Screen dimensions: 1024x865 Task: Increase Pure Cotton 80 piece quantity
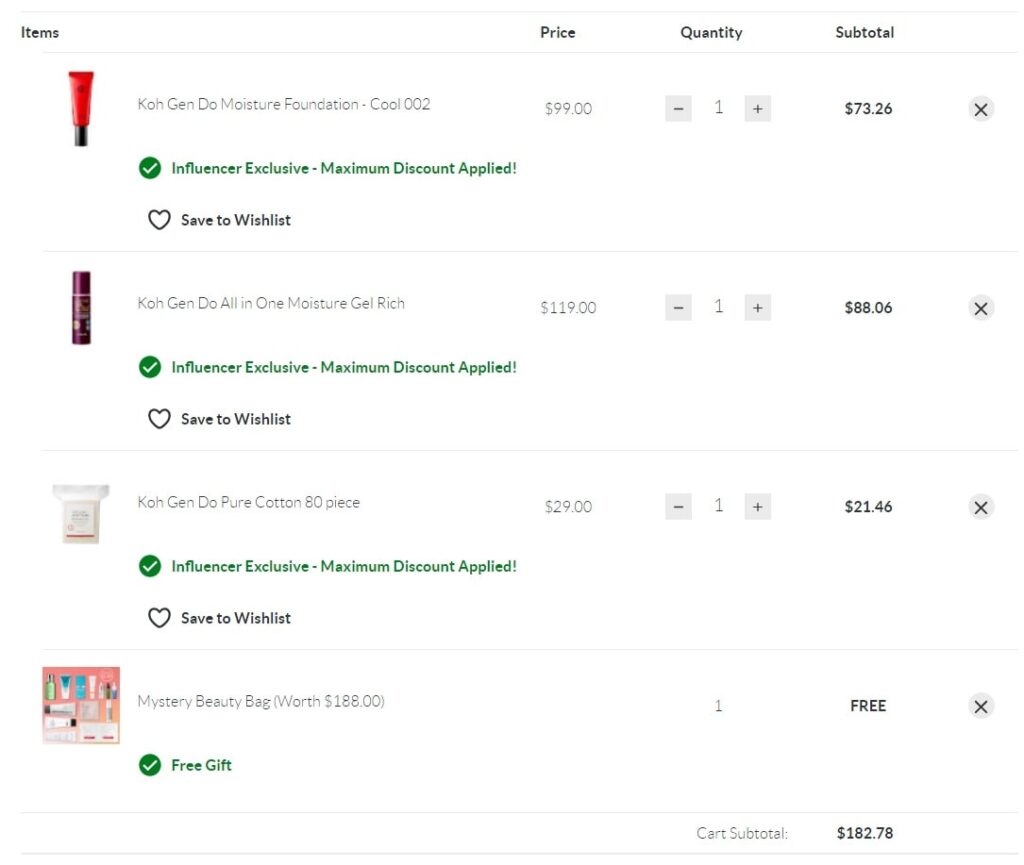pyautogui.click(x=757, y=507)
